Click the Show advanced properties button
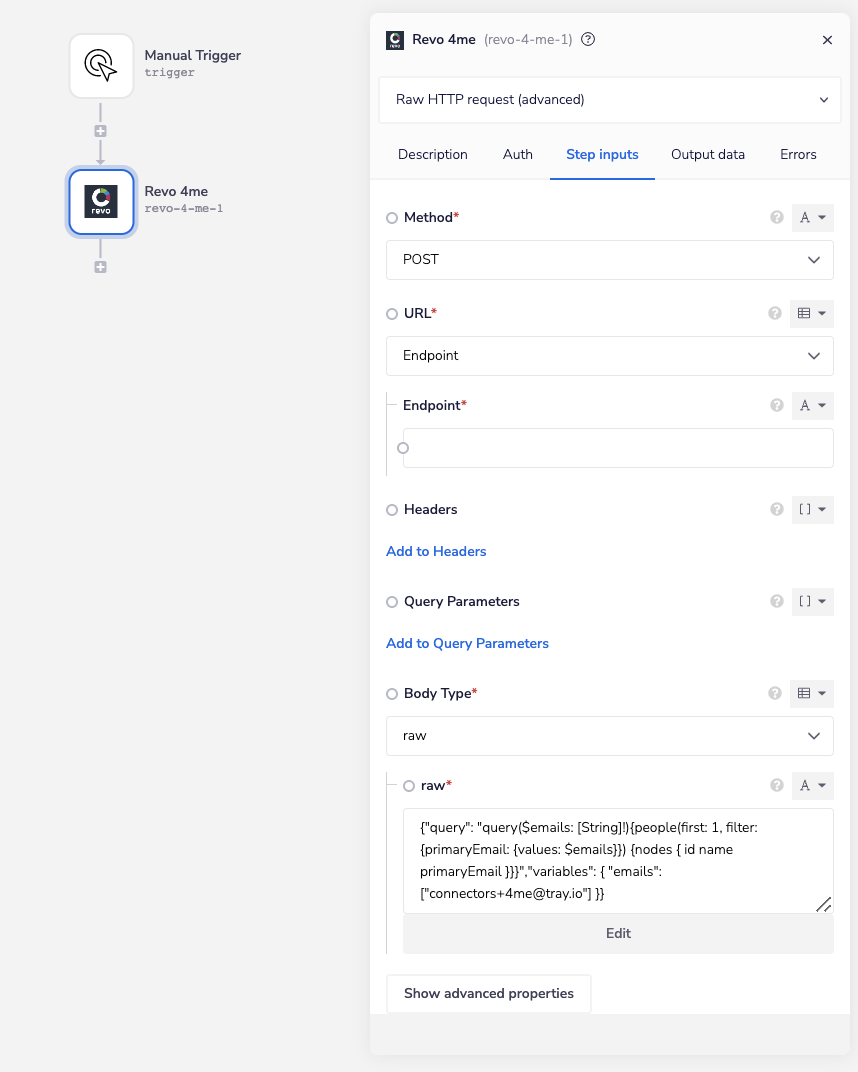 pyautogui.click(x=488, y=994)
